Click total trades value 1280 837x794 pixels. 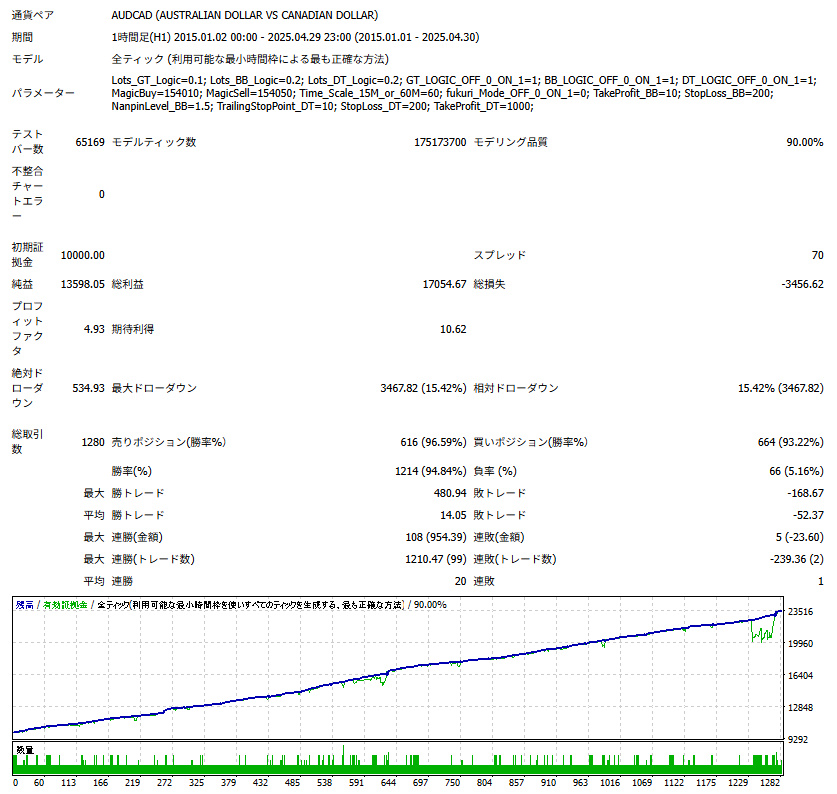click(93, 442)
